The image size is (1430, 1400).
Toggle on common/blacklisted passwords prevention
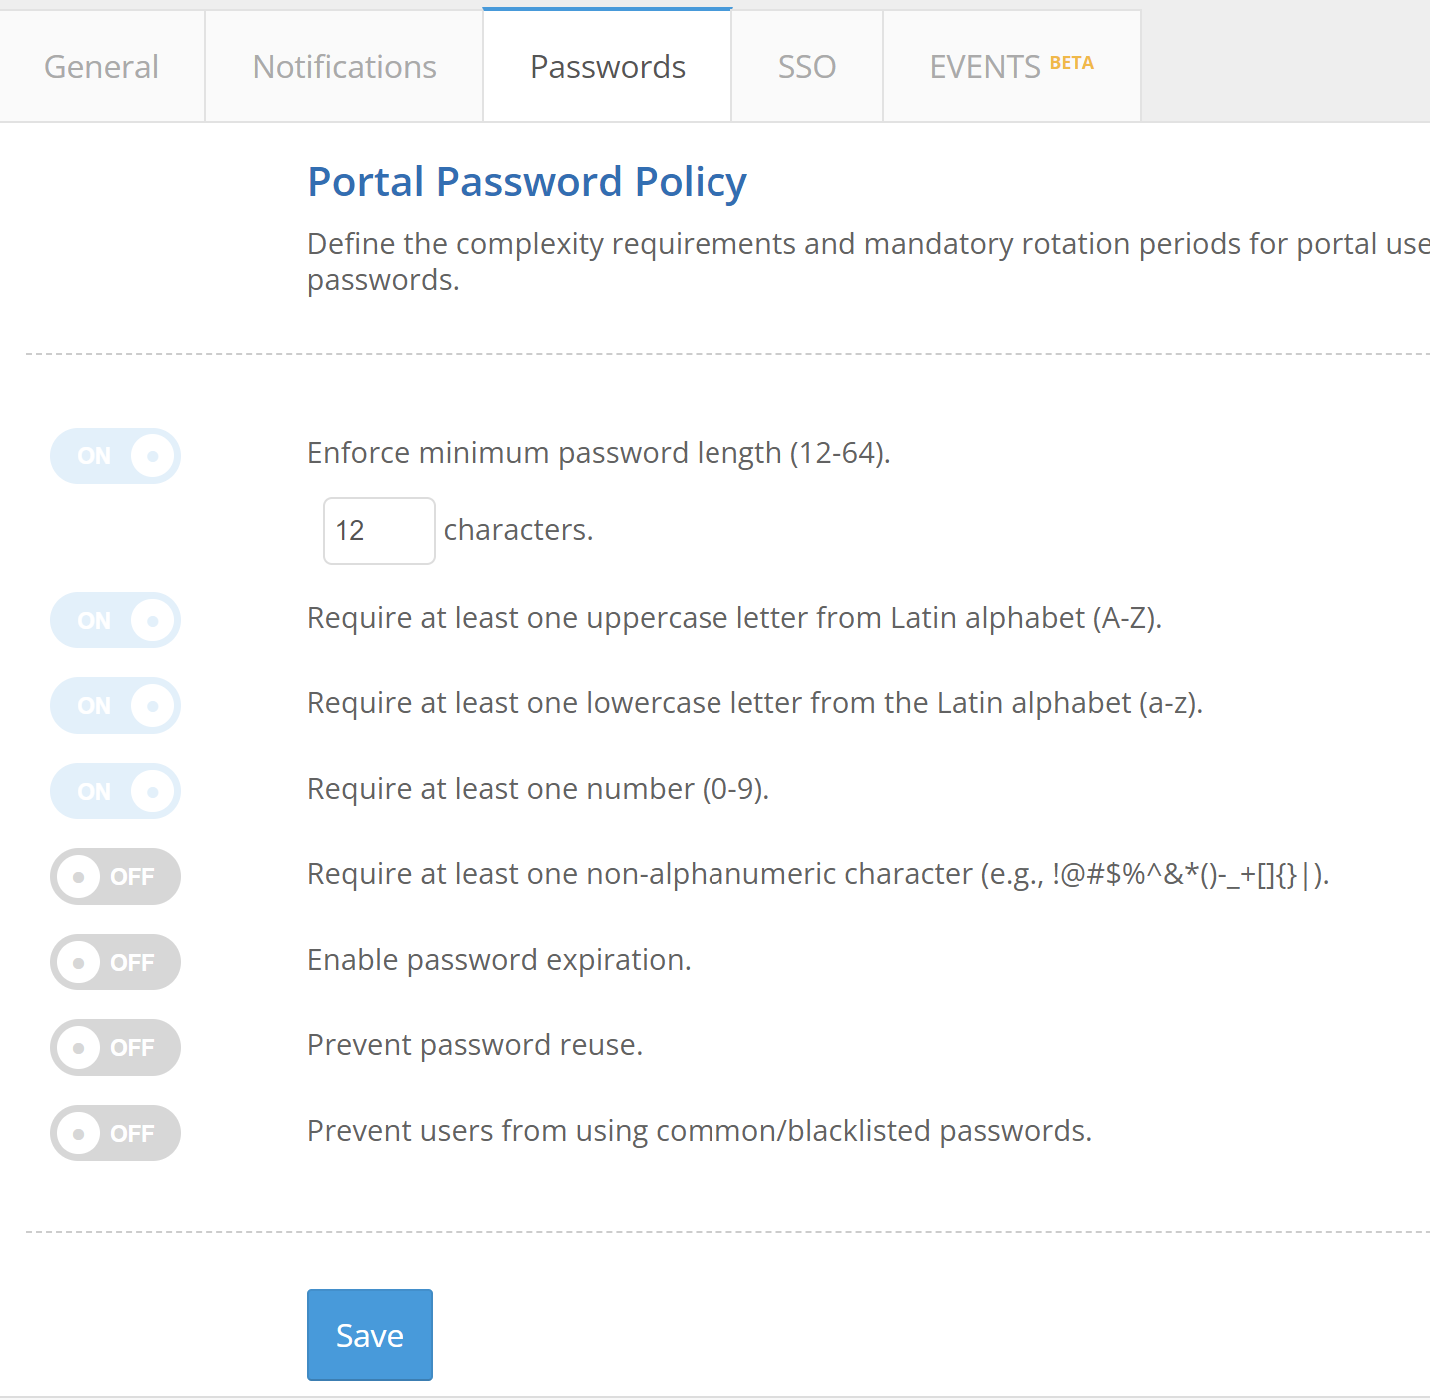click(115, 1133)
